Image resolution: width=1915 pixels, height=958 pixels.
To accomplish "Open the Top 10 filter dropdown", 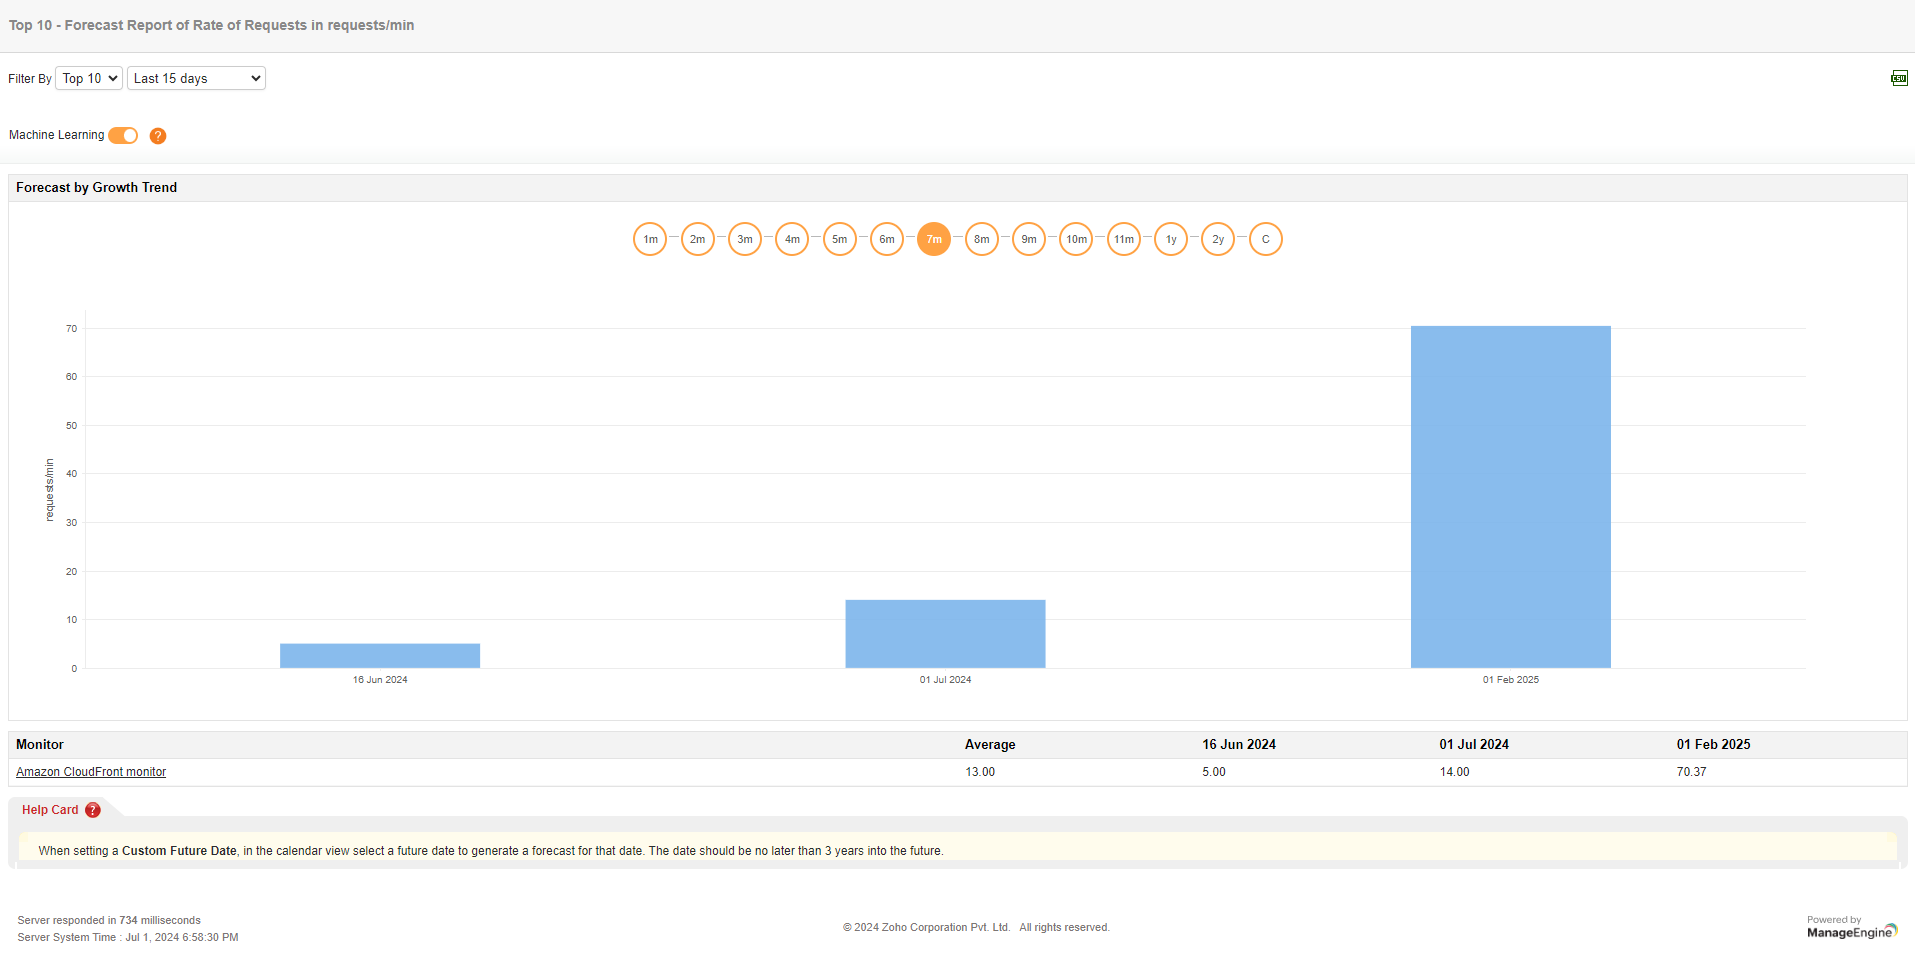I will click(x=88, y=78).
